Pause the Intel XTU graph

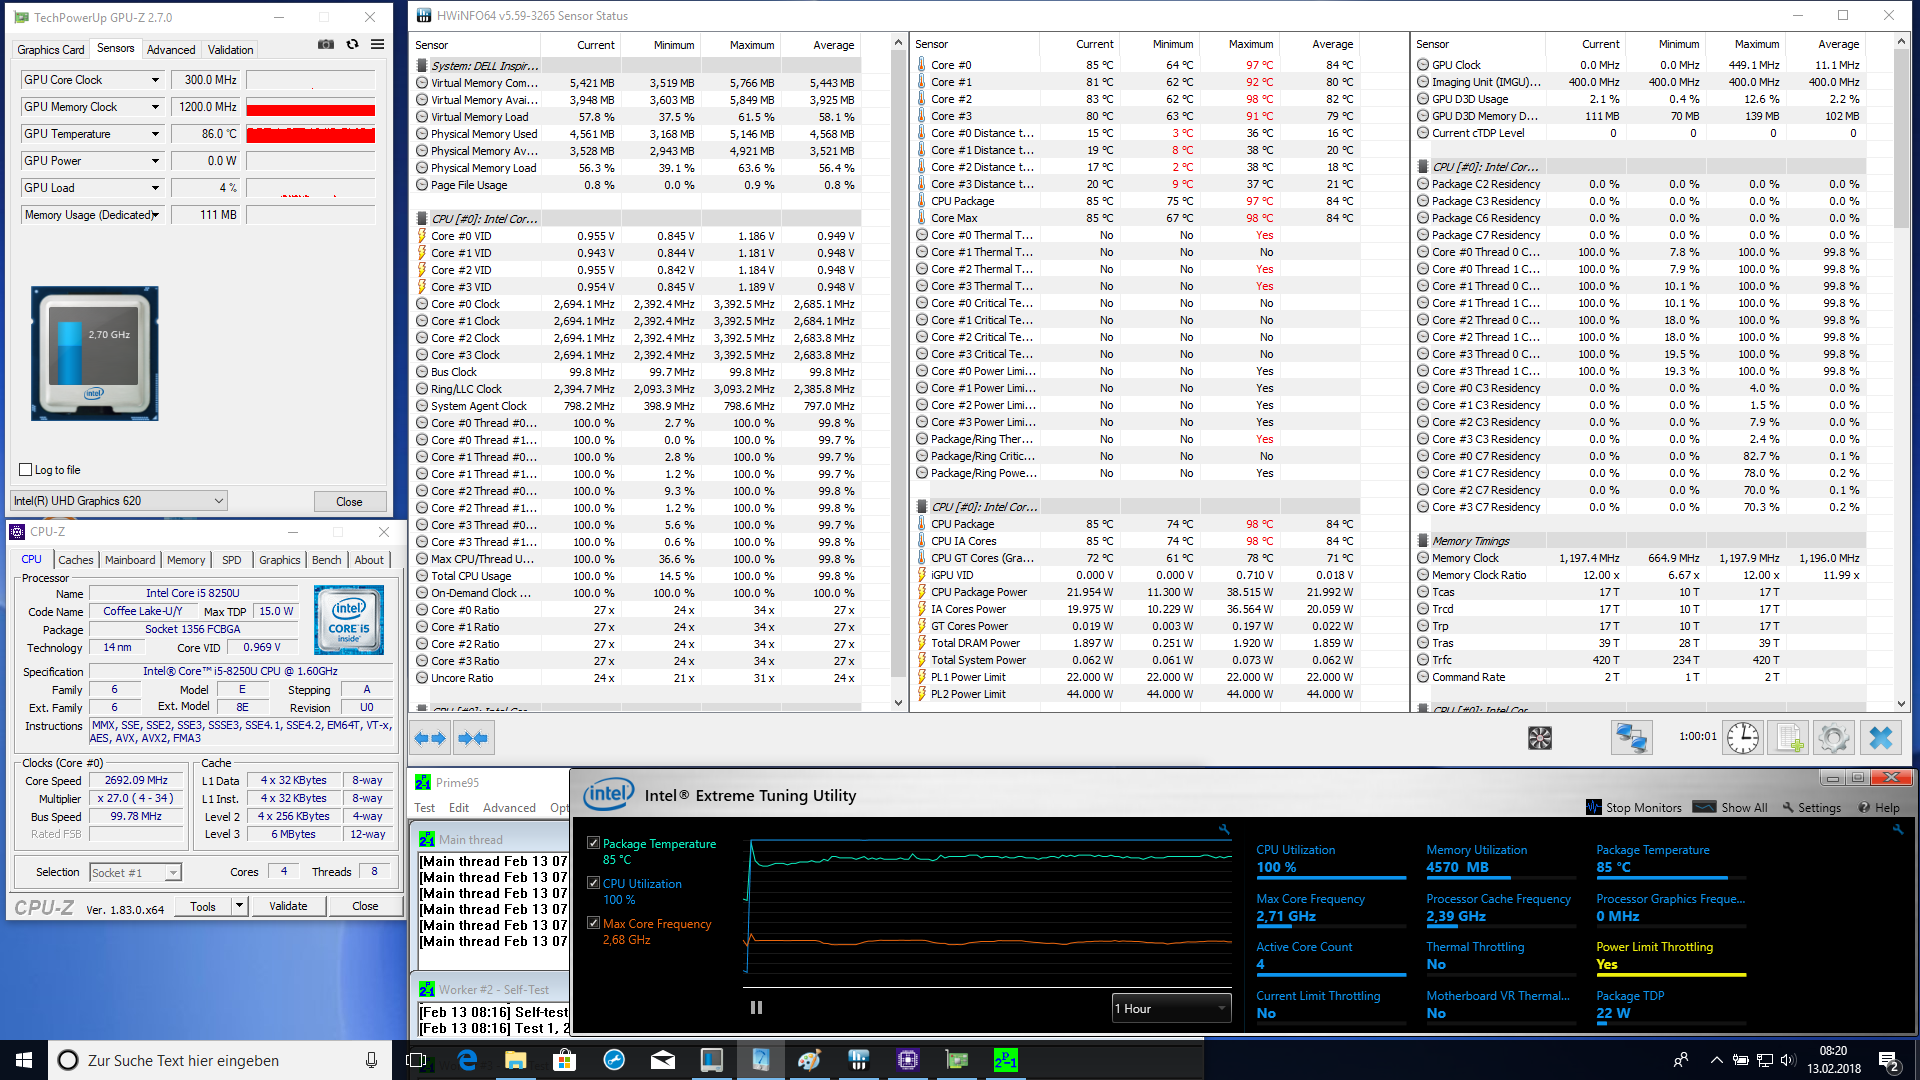756,1008
